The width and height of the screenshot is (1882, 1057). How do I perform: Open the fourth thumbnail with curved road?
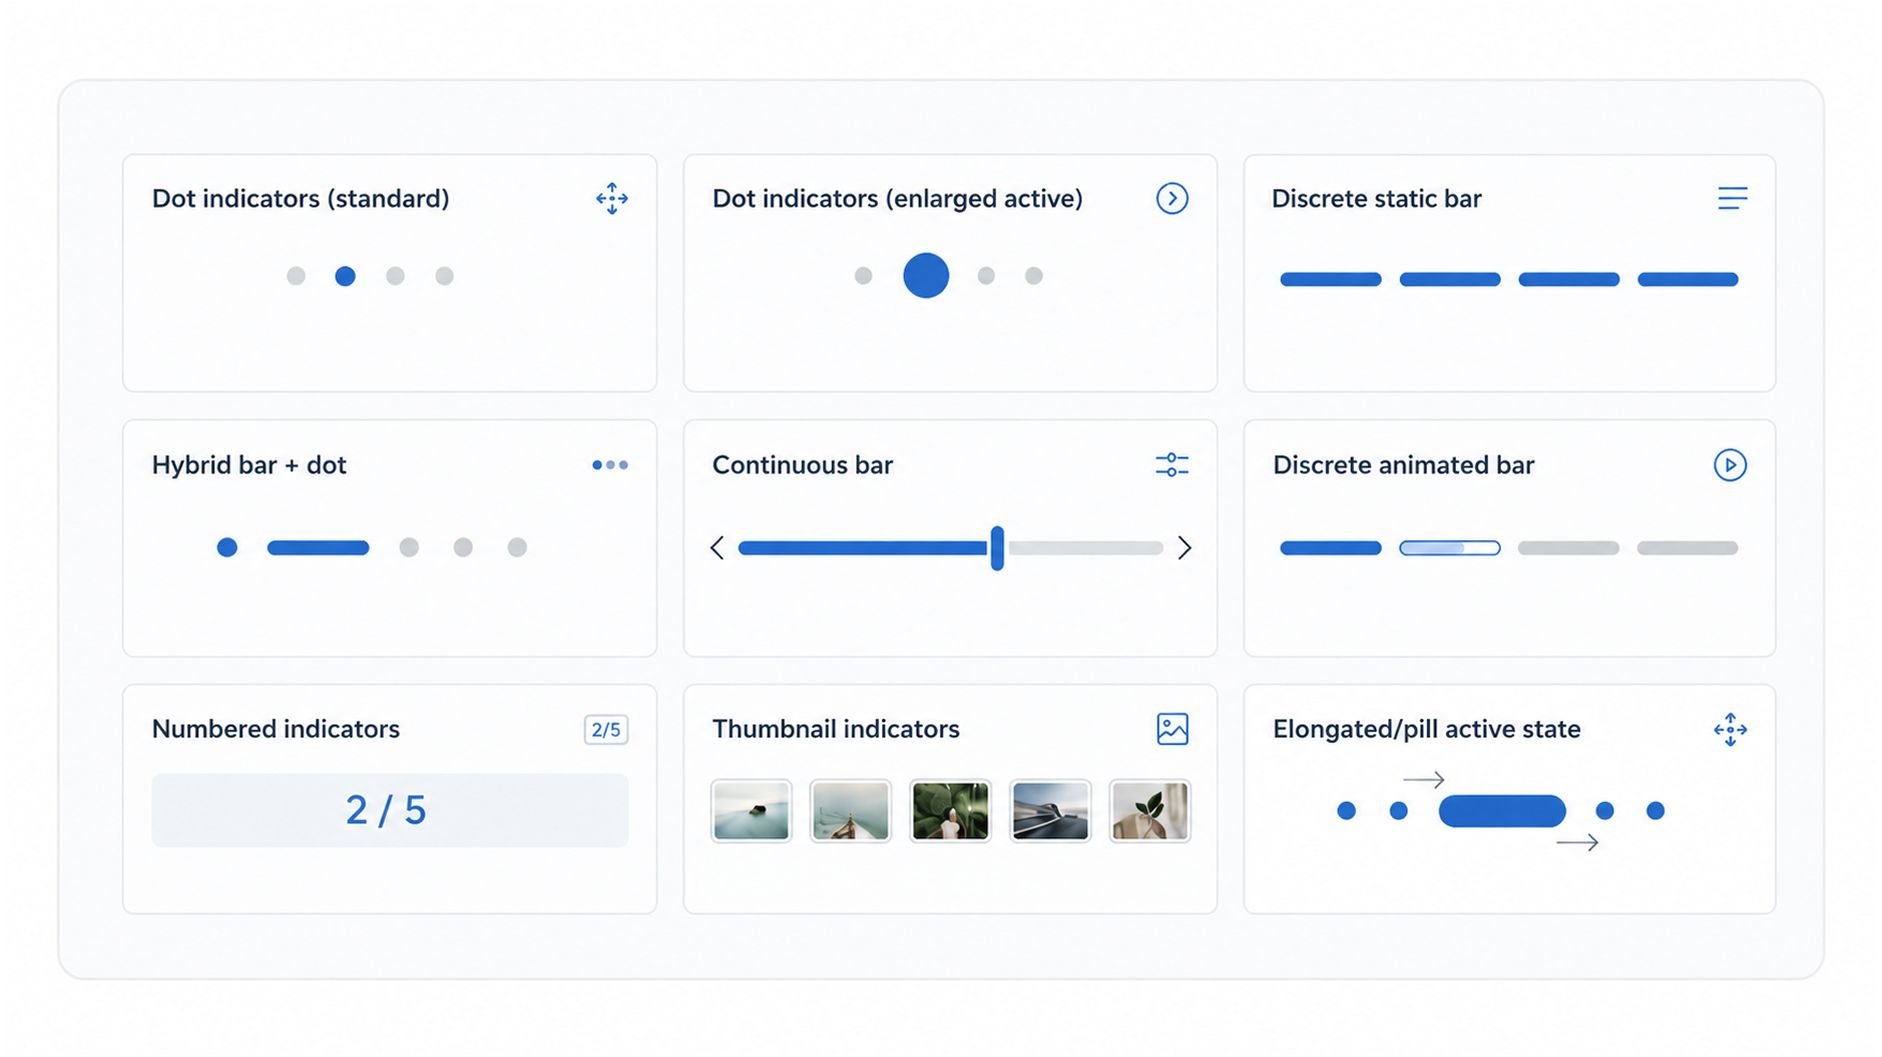(x=1050, y=811)
